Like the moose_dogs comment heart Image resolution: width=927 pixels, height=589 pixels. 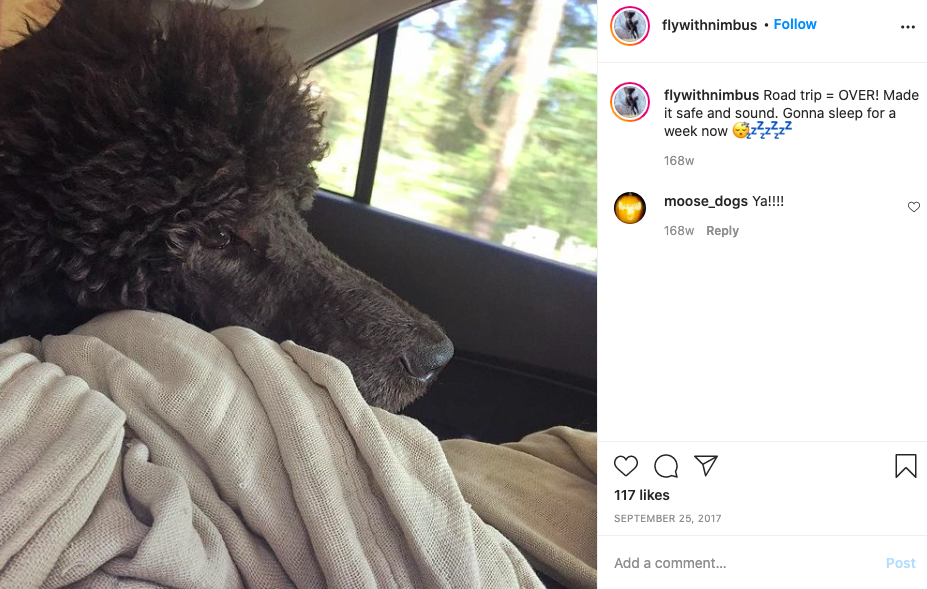coord(913,206)
